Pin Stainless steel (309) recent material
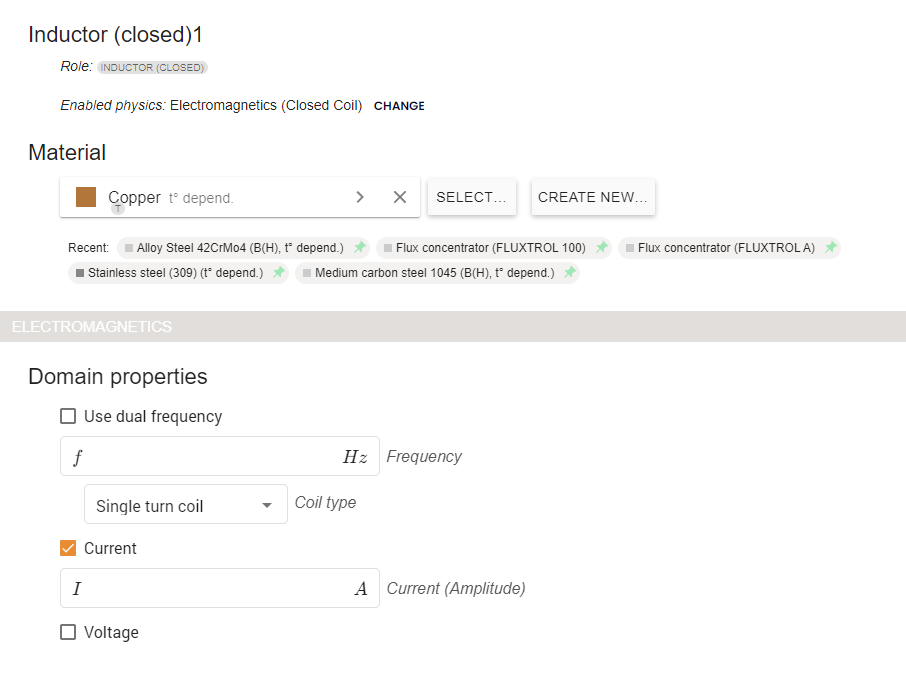906x697 pixels. [279, 273]
